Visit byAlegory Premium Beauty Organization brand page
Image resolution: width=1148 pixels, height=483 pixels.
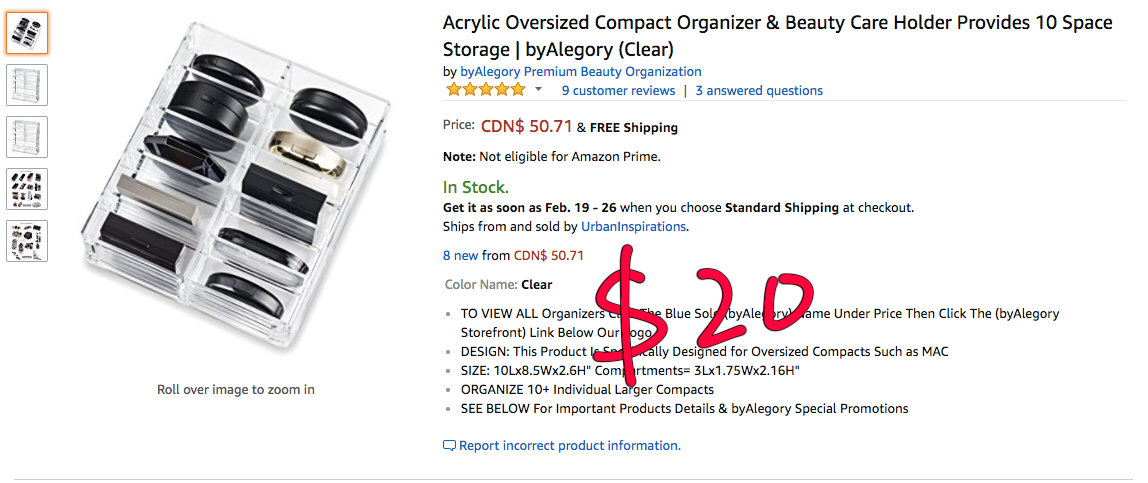580,72
